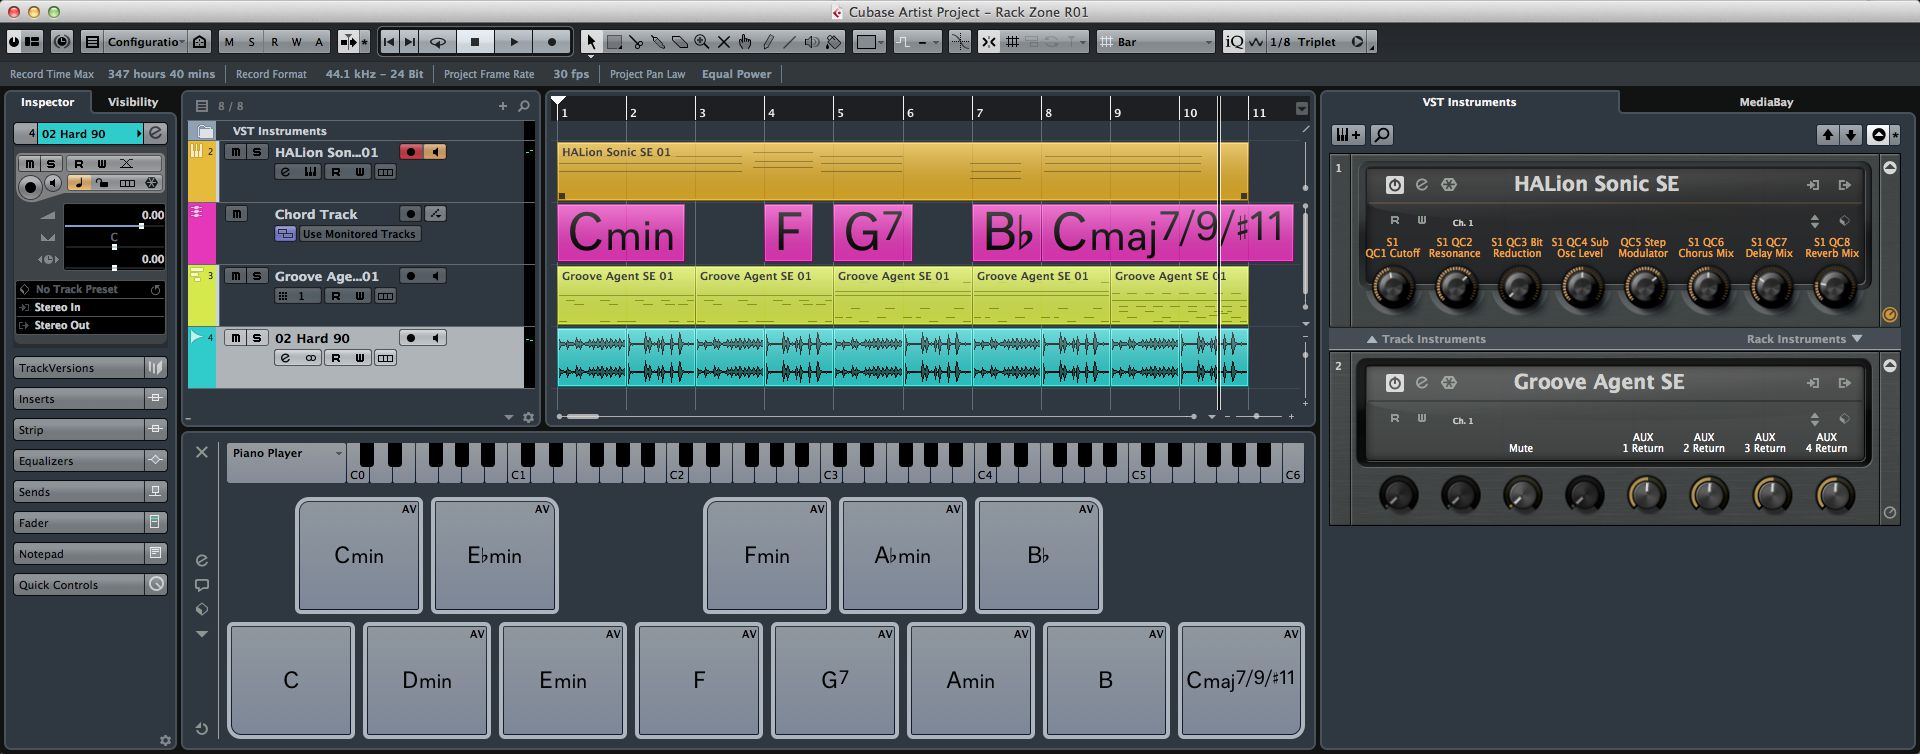
Task: Select the Range Selection tool
Action: 614,42
